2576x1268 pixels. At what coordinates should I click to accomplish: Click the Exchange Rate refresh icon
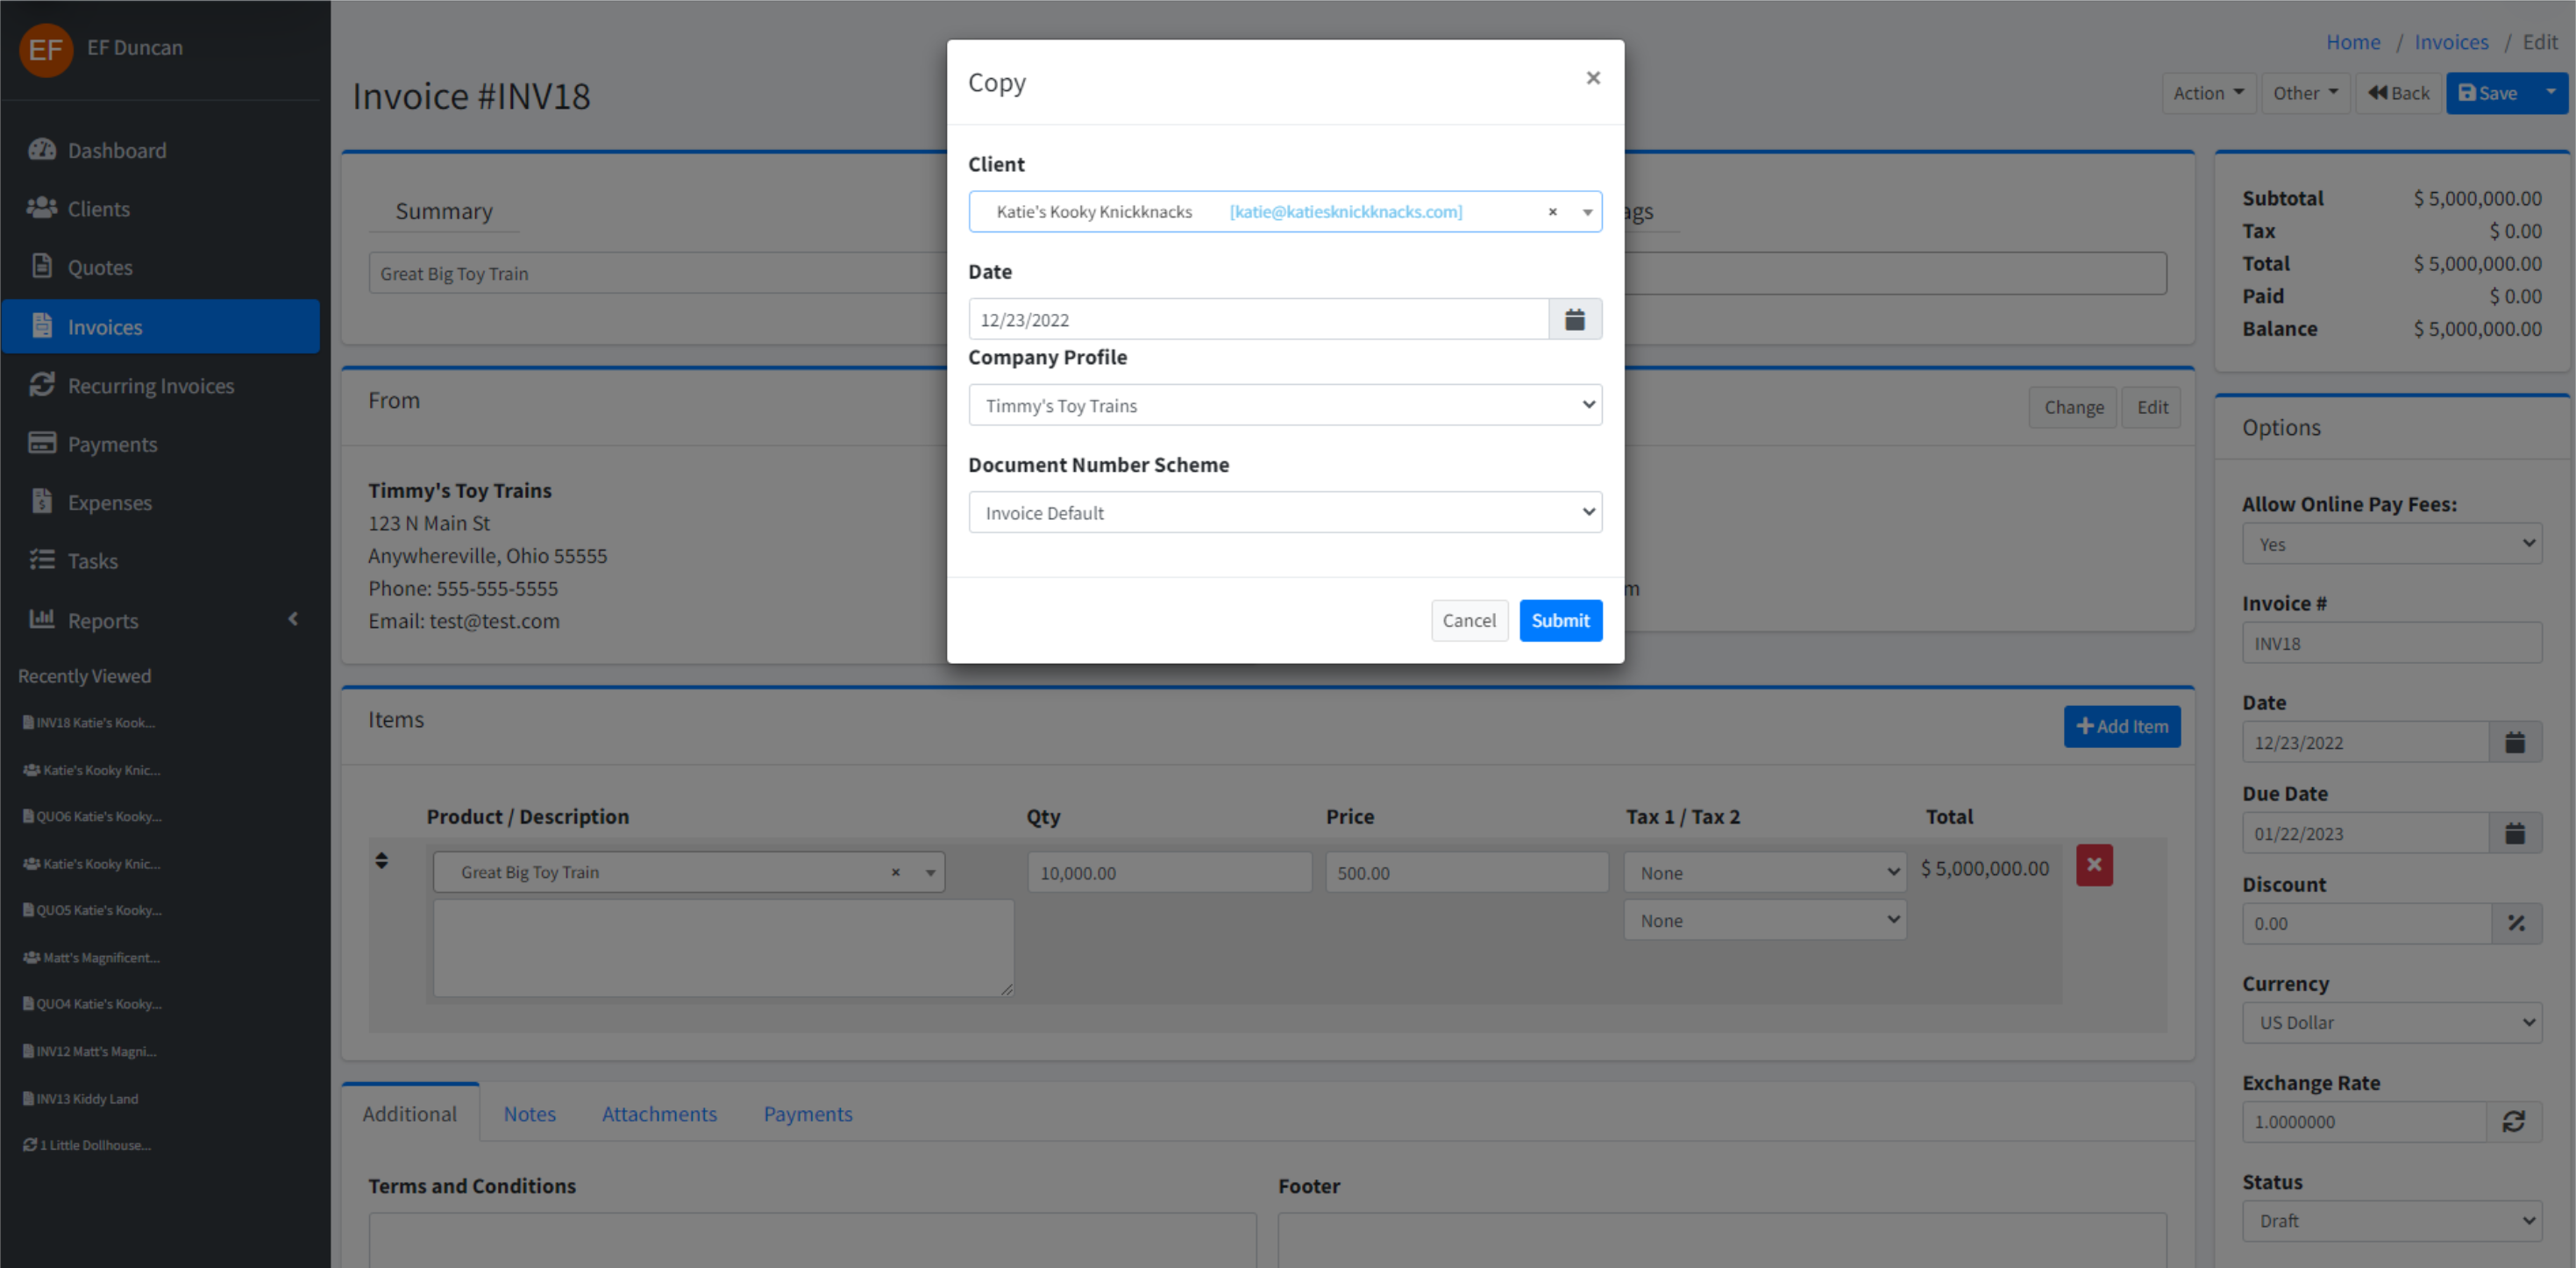point(2513,1122)
